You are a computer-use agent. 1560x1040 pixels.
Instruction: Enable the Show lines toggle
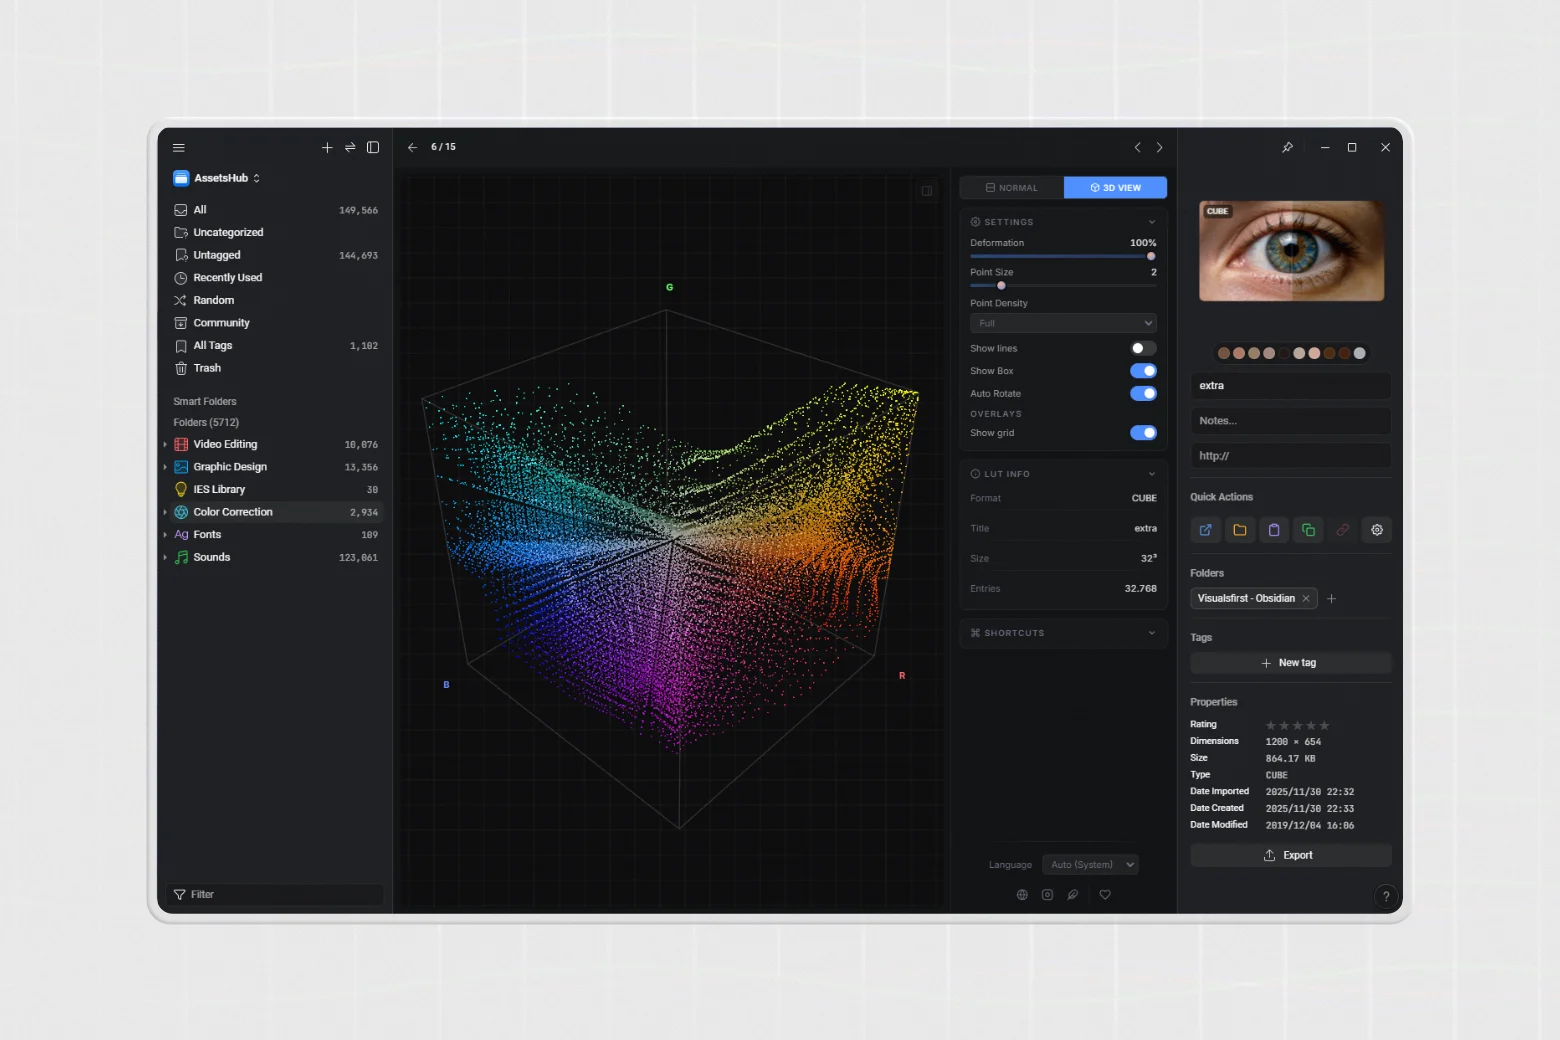(1143, 348)
